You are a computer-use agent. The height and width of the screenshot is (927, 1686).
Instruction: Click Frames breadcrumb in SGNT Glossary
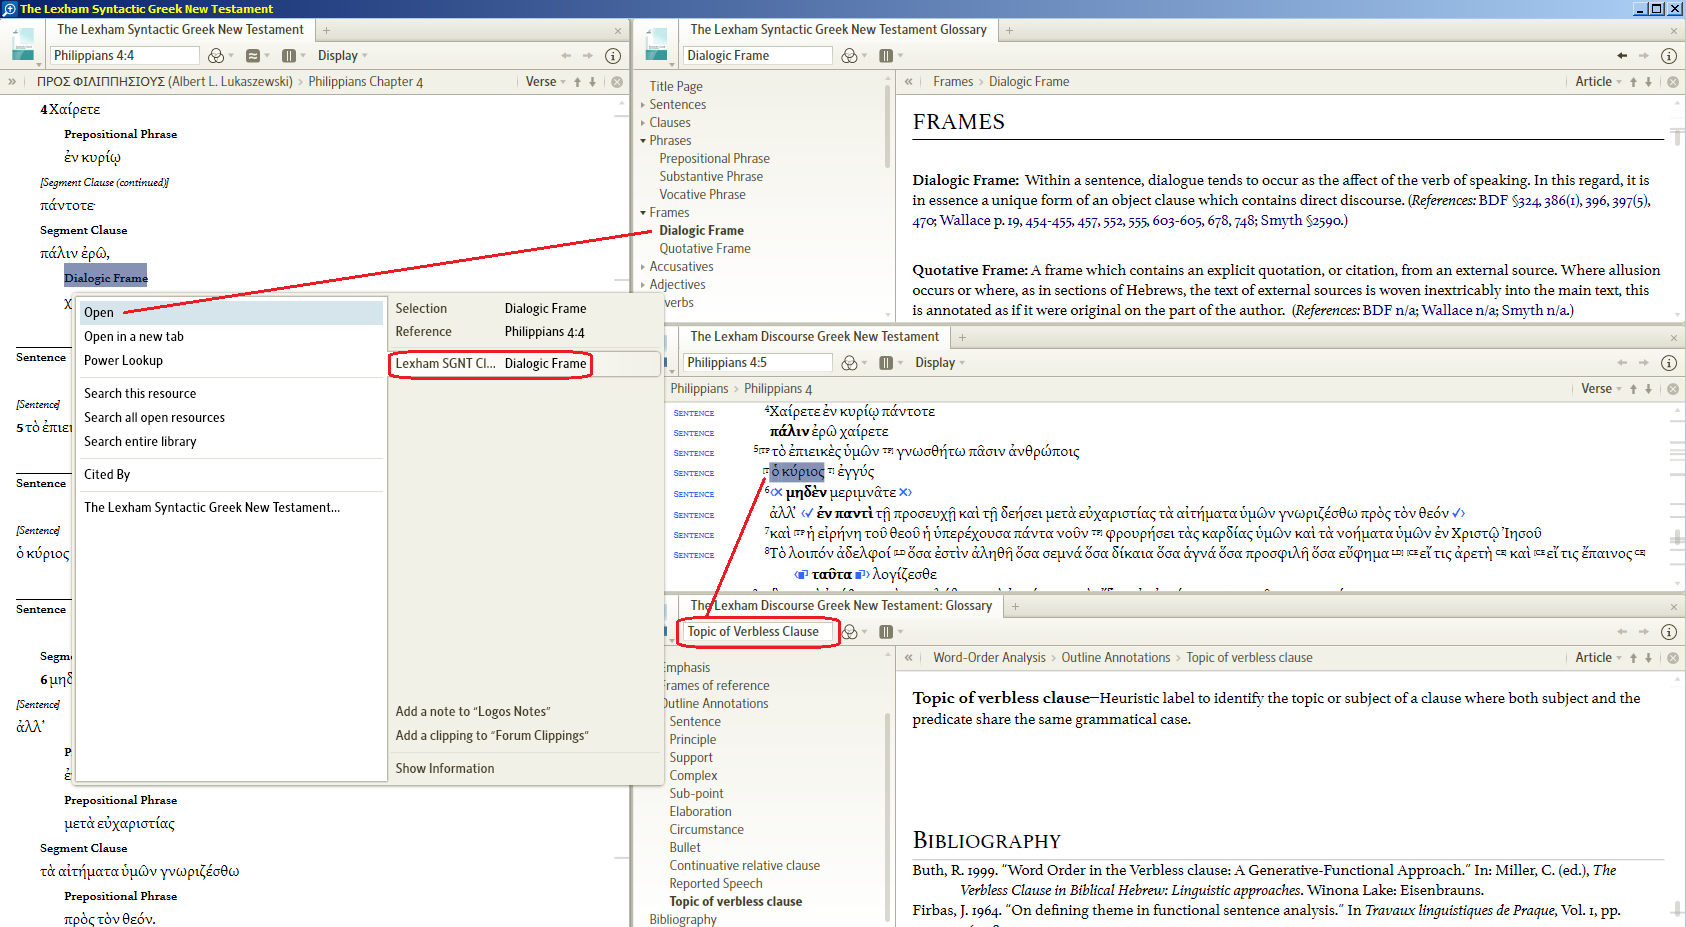coord(953,82)
